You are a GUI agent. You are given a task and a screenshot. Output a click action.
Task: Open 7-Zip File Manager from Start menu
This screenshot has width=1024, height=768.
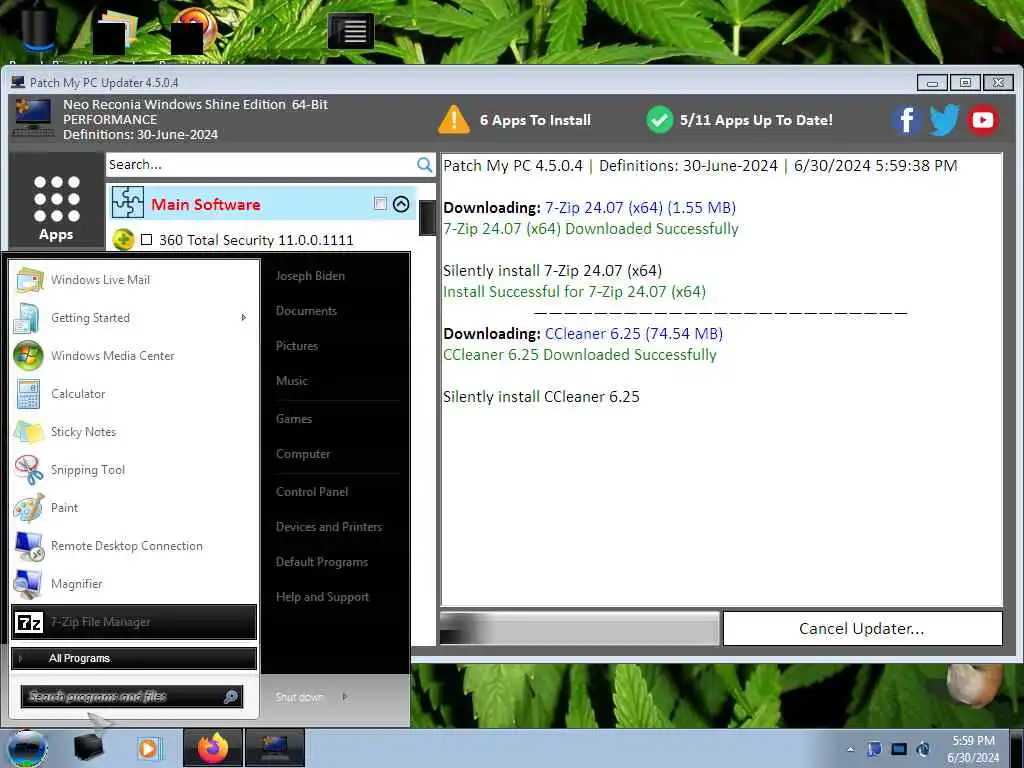point(134,622)
